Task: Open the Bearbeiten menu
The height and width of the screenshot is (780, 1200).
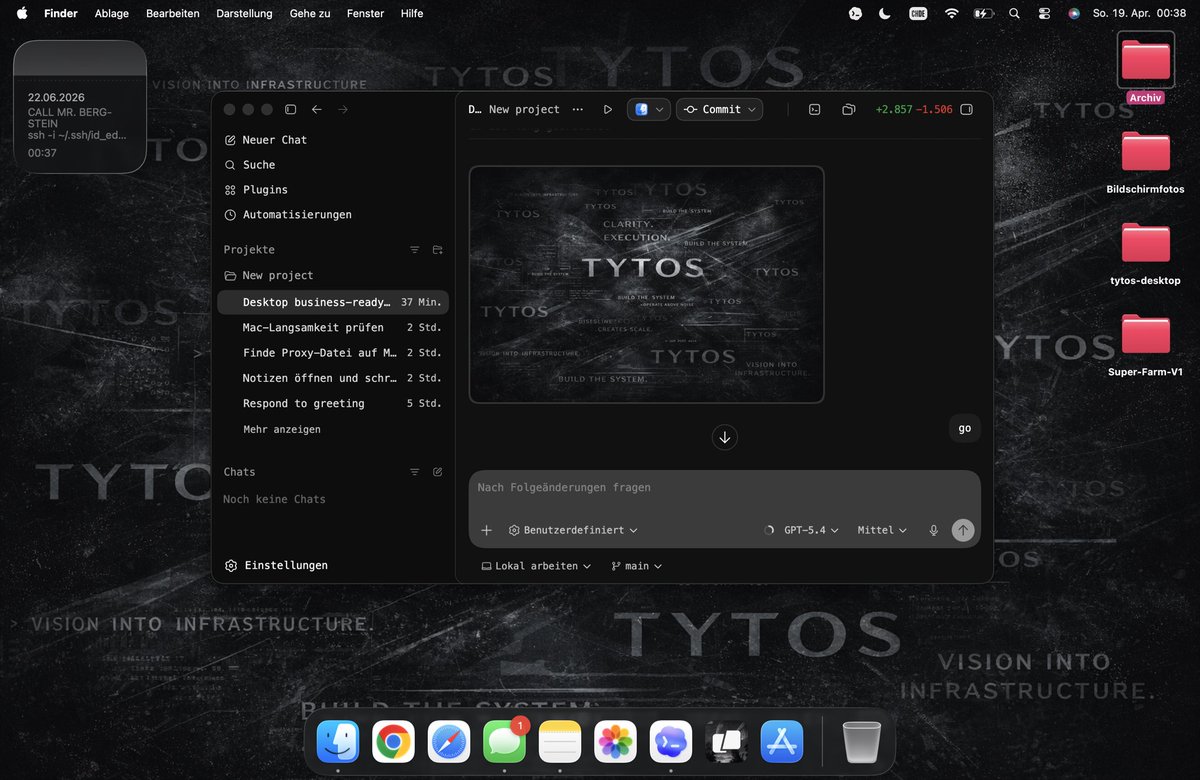Action: click(x=172, y=14)
